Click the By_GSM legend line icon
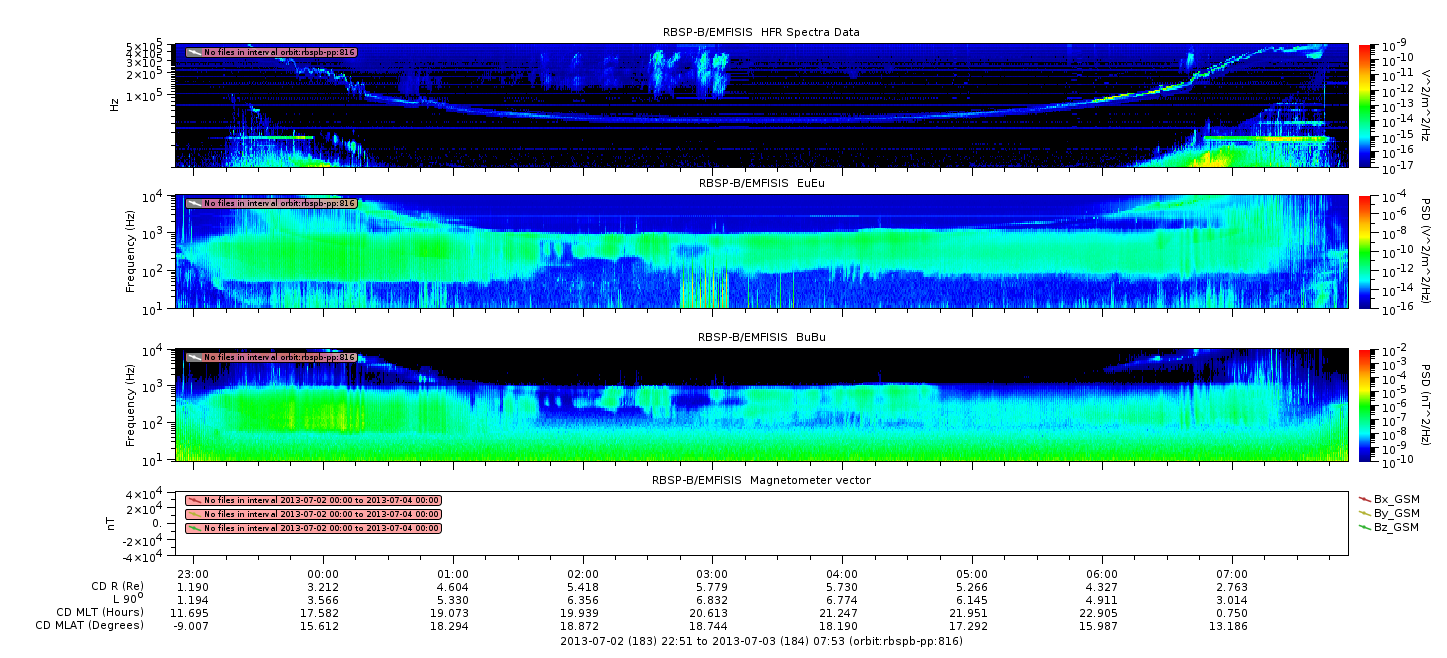The width and height of the screenshot is (1447, 658). pos(1365,513)
